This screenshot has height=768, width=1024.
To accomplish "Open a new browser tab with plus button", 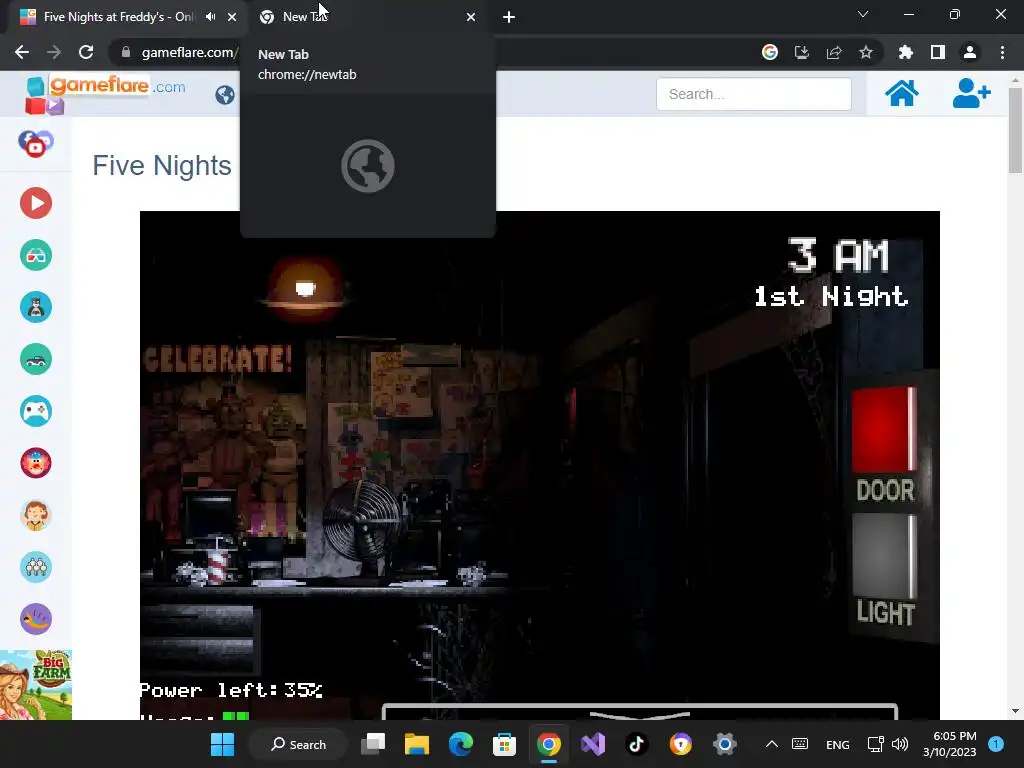I will coord(509,17).
